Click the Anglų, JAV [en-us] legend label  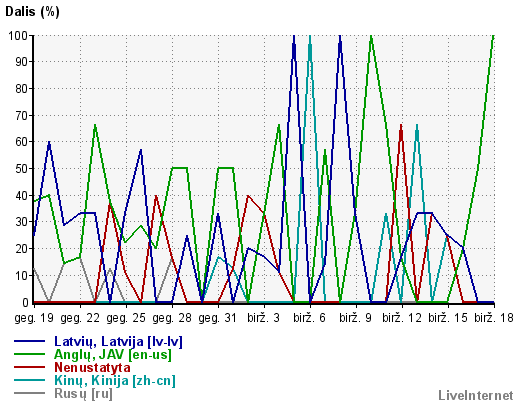pyautogui.click(x=113, y=355)
